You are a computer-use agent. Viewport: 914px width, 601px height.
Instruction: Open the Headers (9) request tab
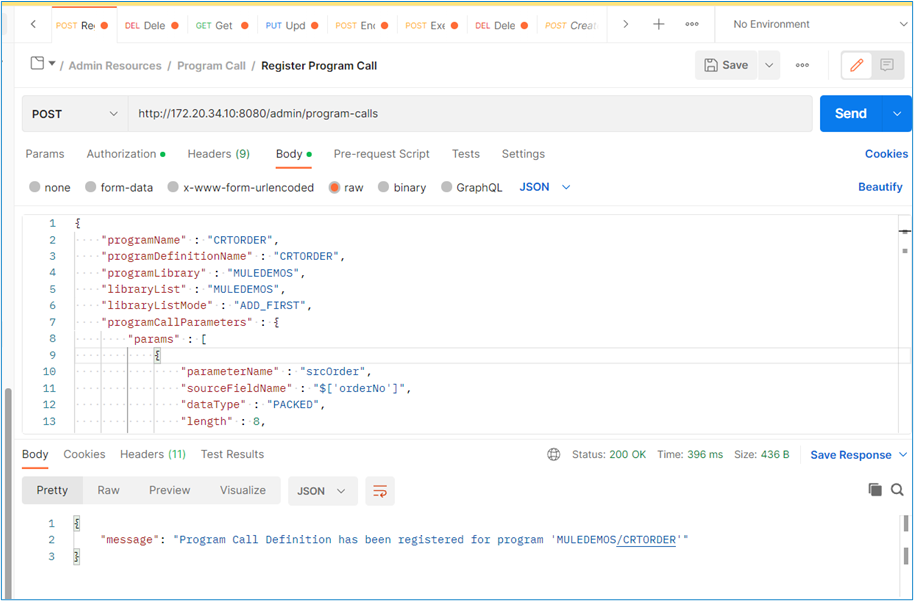tap(219, 154)
